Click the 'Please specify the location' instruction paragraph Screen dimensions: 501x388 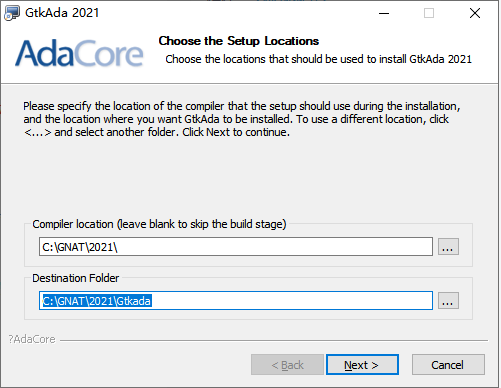point(242,119)
